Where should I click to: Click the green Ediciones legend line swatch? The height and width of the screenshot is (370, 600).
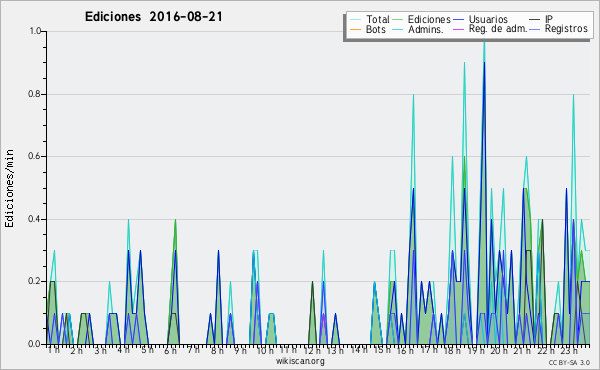[x=398, y=19]
